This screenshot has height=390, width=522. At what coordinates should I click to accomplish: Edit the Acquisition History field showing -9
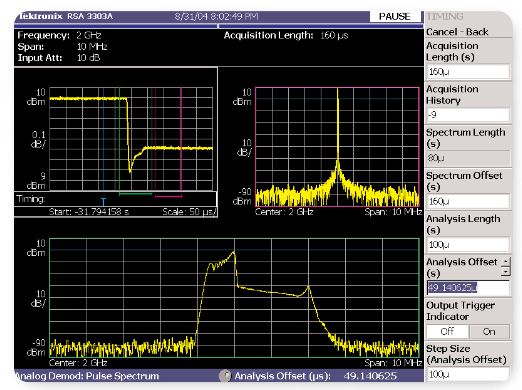pos(468,115)
